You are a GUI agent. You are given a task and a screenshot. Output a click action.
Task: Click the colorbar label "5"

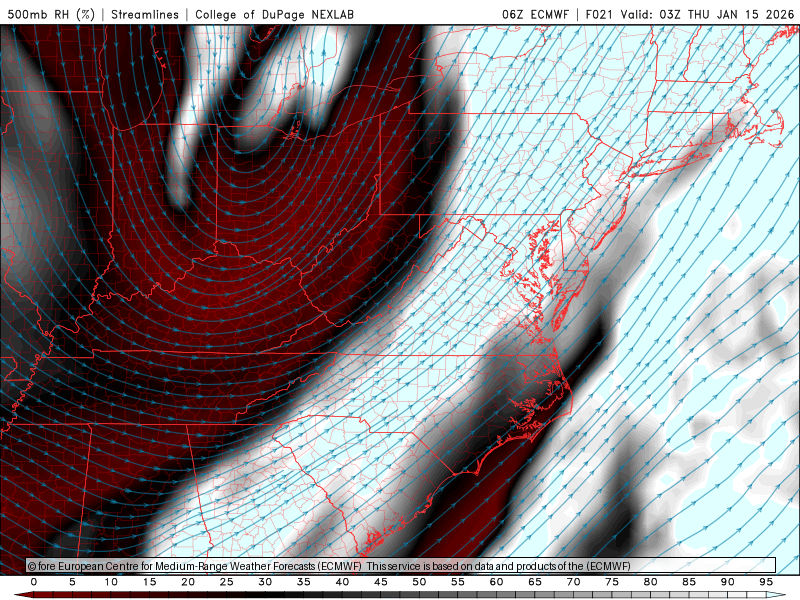point(72,582)
